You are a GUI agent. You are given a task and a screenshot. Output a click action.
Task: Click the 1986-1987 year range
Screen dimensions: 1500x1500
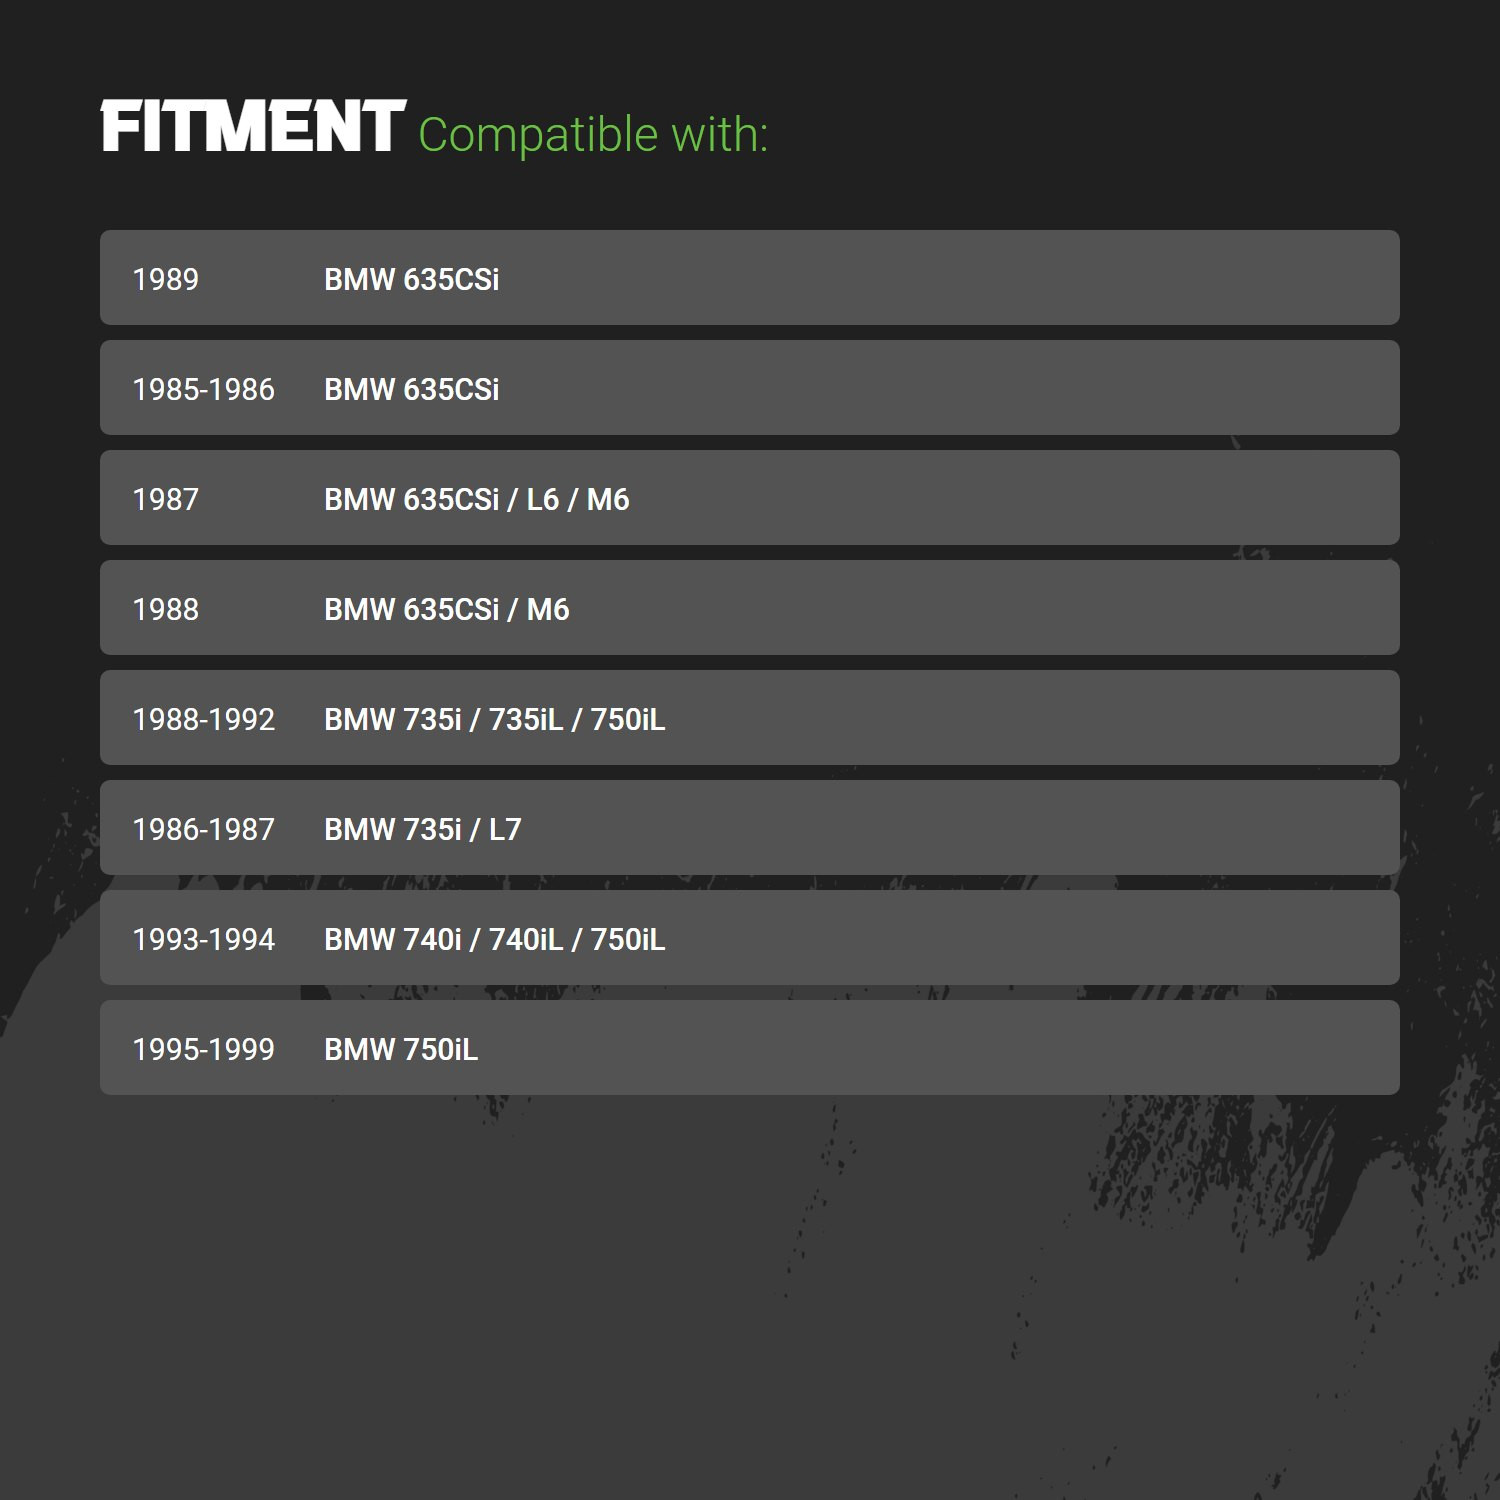click(x=204, y=829)
